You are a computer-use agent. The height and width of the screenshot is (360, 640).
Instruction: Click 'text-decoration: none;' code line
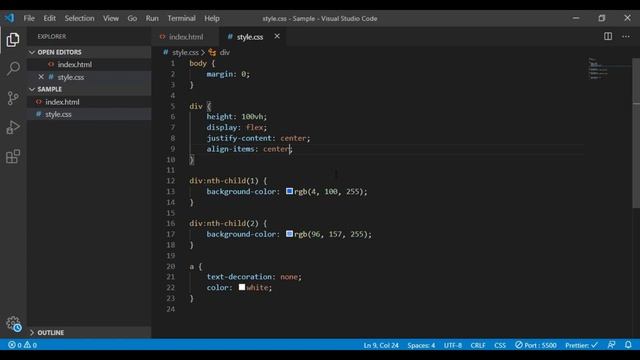tap(254, 277)
